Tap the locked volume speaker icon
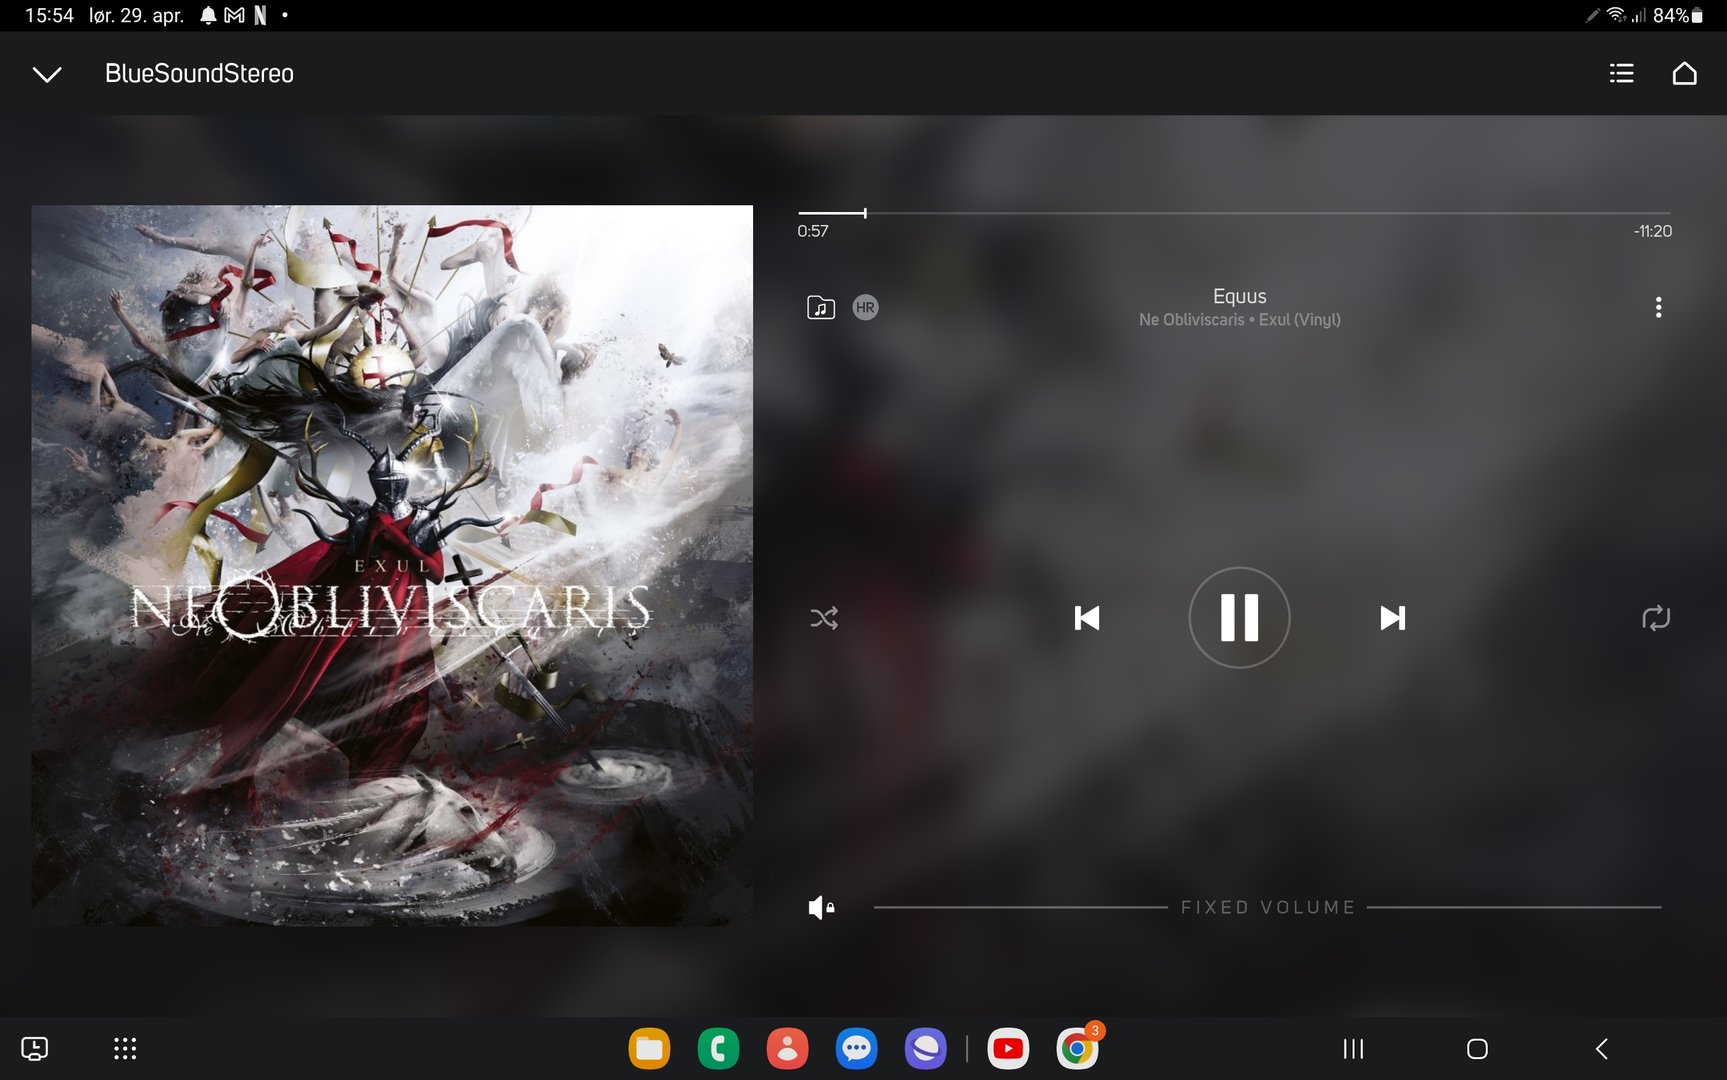 (x=821, y=907)
